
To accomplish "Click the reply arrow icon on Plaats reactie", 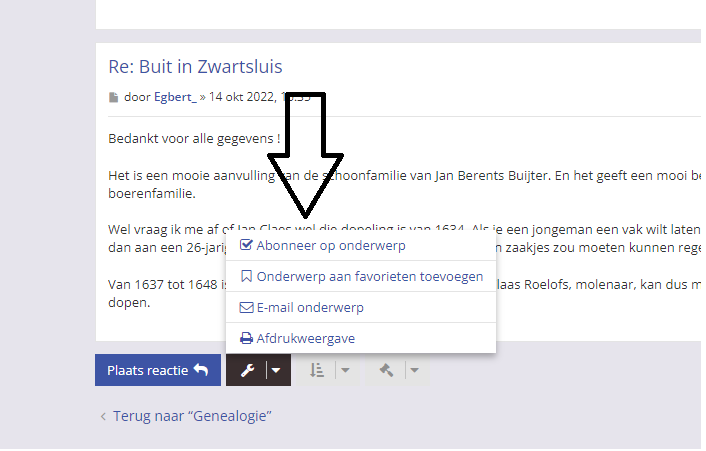I will (x=201, y=370).
